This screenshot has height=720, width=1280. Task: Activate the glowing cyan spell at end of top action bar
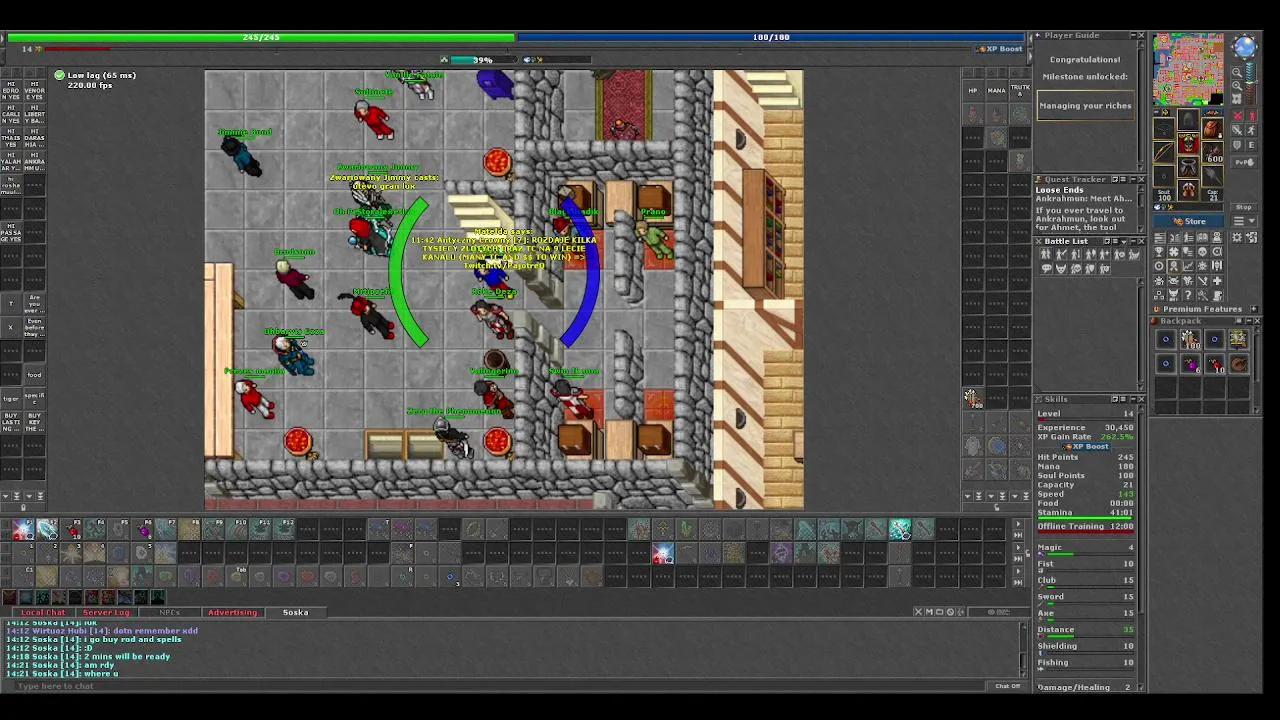point(900,531)
